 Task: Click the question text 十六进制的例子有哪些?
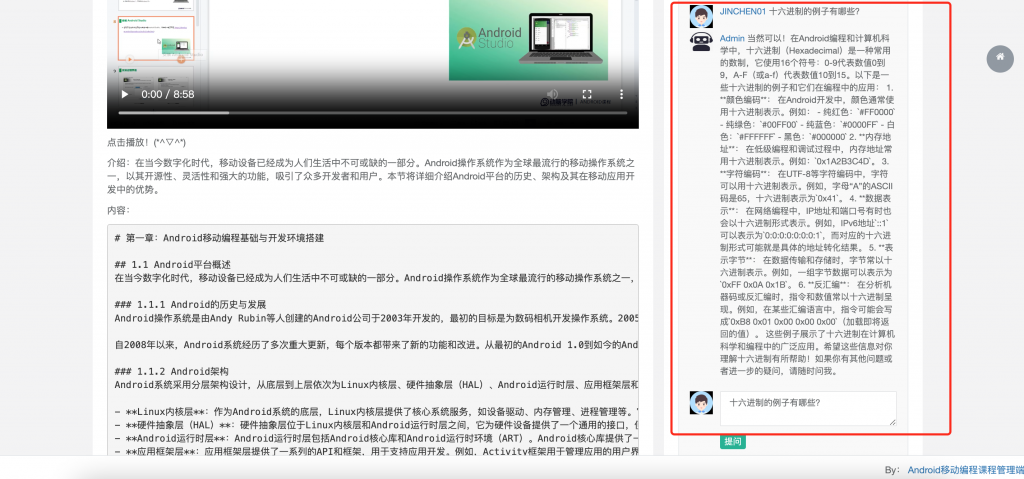(814, 11)
